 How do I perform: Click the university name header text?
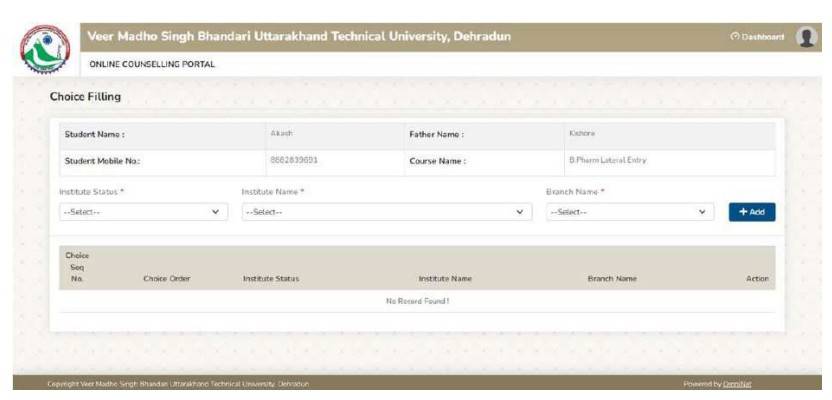(299, 37)
